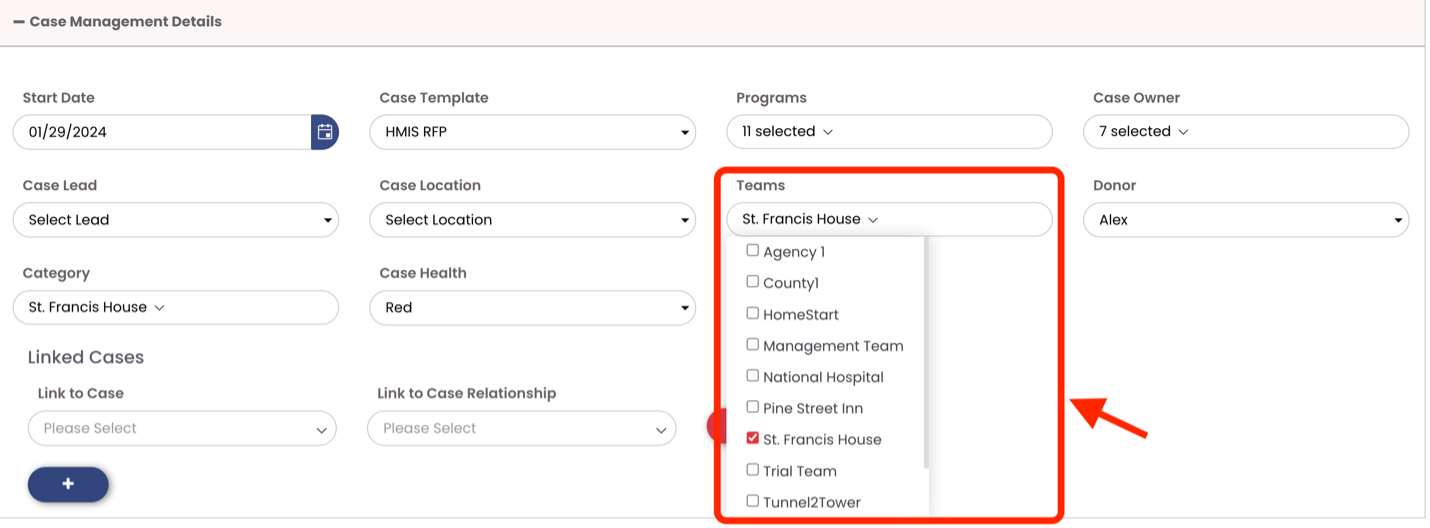The image size is (1430, 528).
Task: Check the HomeStart option
Action: [753, 313]
